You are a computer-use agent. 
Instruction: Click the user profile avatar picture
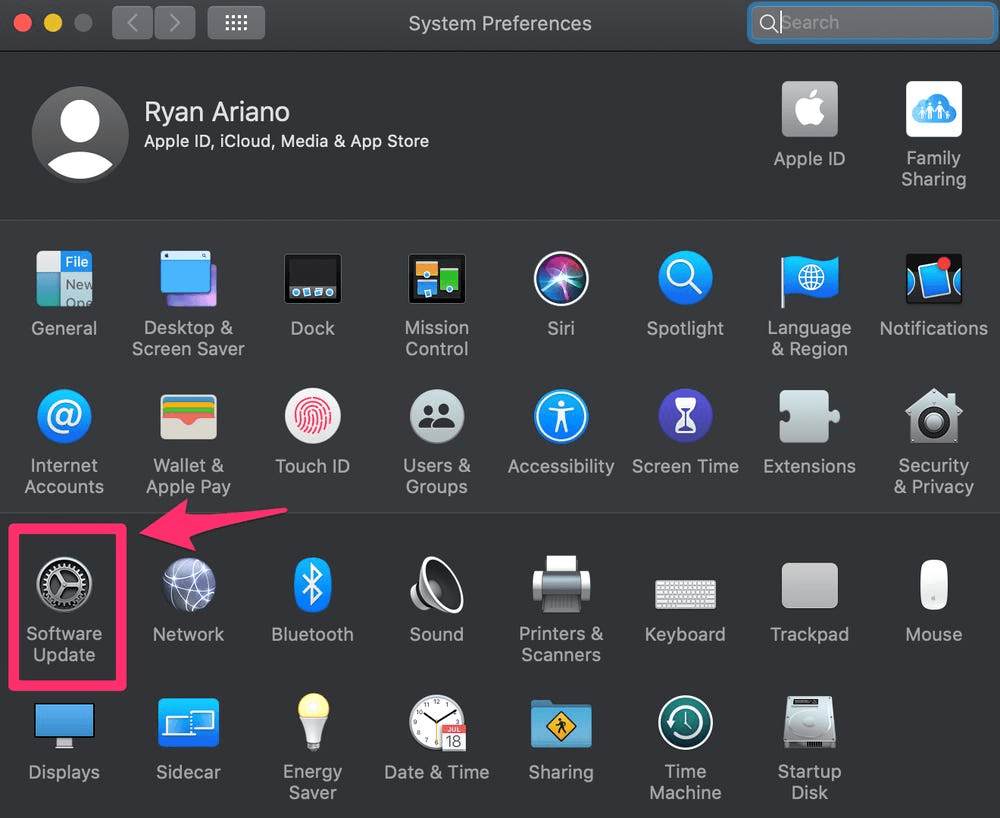pyautogui.click(x=80, y=134)
